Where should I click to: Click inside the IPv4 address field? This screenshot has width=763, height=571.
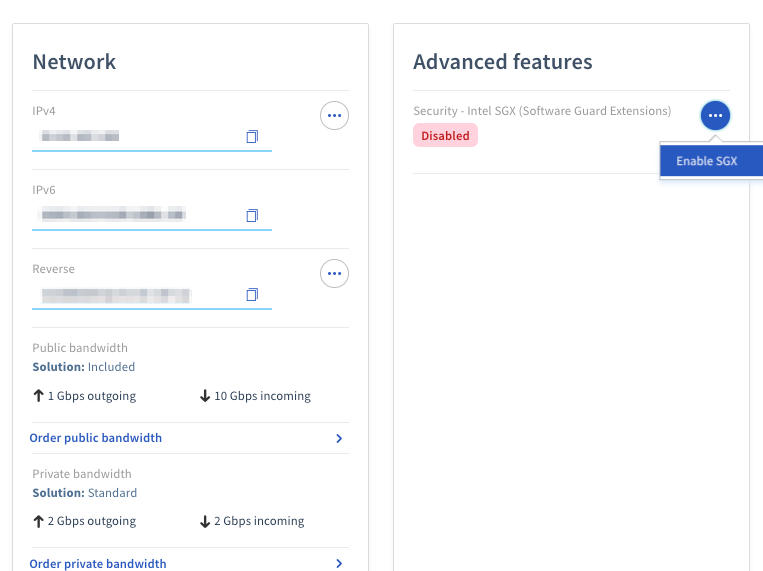click(130, 136)
